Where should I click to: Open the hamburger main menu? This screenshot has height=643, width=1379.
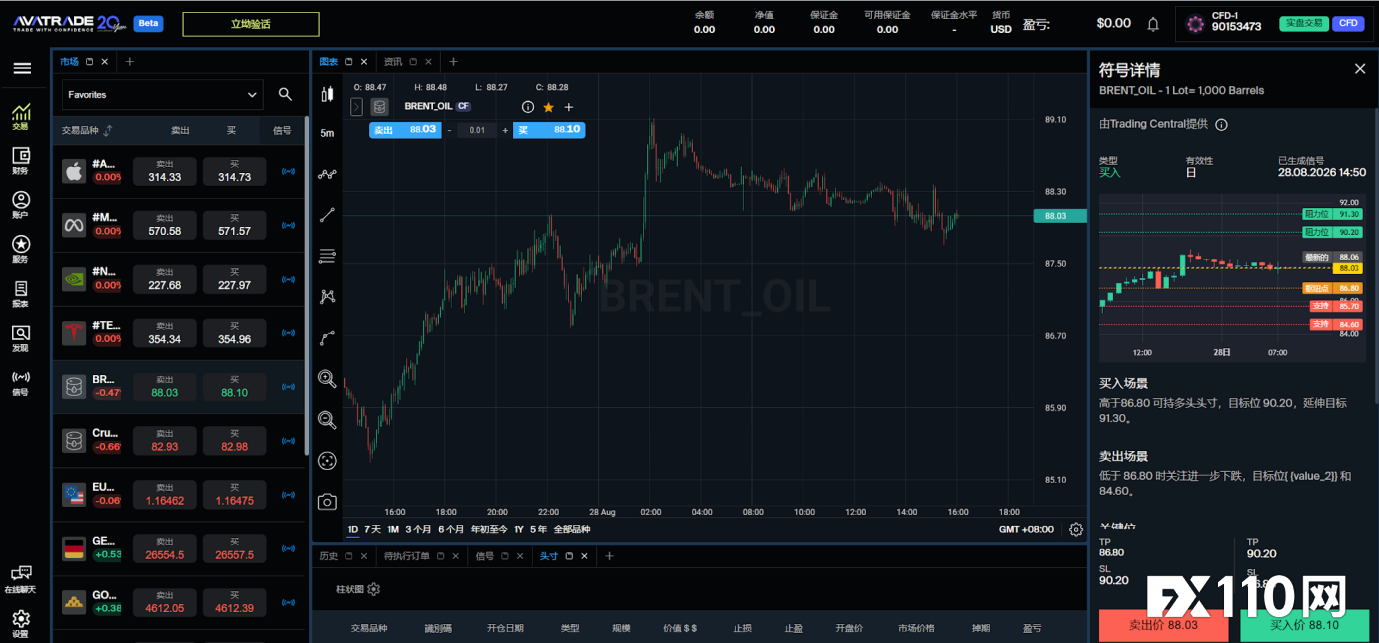click(21, 68)
